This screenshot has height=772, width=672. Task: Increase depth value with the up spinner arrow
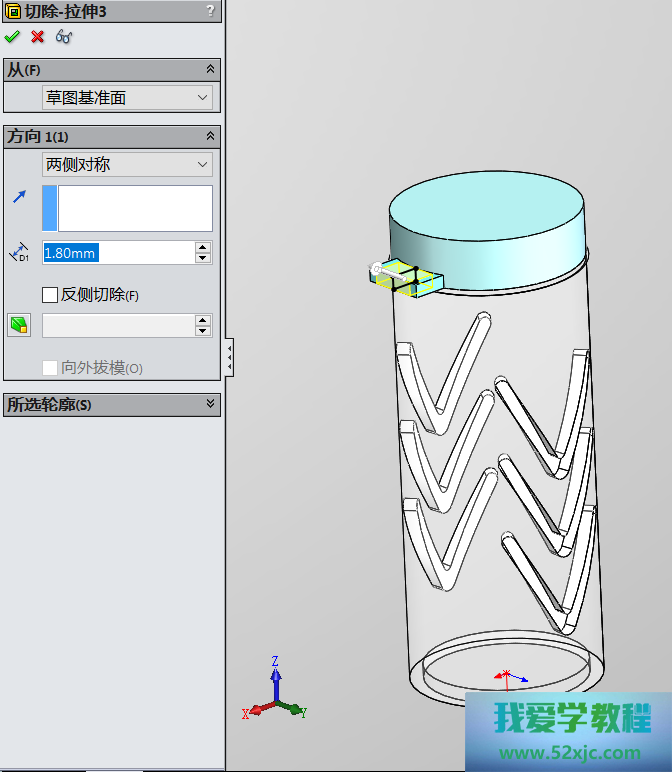tap(203, 247)
